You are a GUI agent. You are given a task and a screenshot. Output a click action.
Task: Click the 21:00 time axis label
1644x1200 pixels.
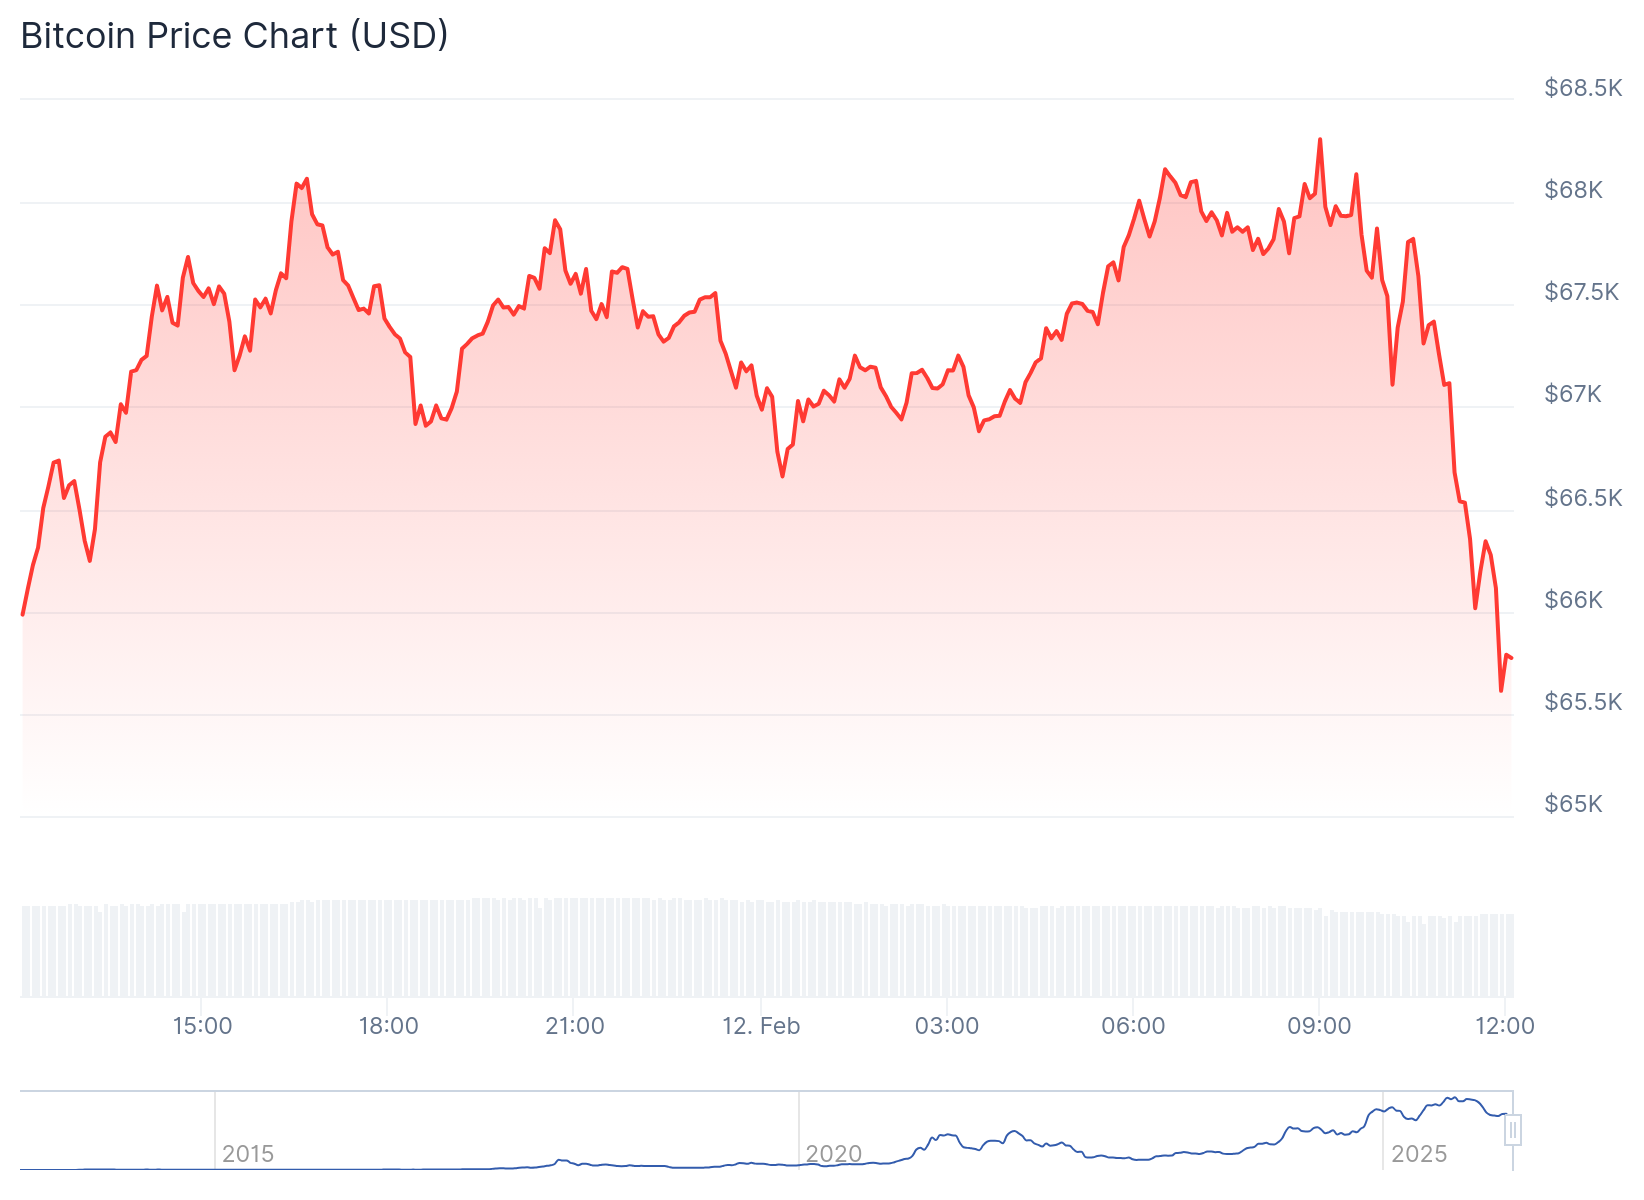coord(575,1026)
